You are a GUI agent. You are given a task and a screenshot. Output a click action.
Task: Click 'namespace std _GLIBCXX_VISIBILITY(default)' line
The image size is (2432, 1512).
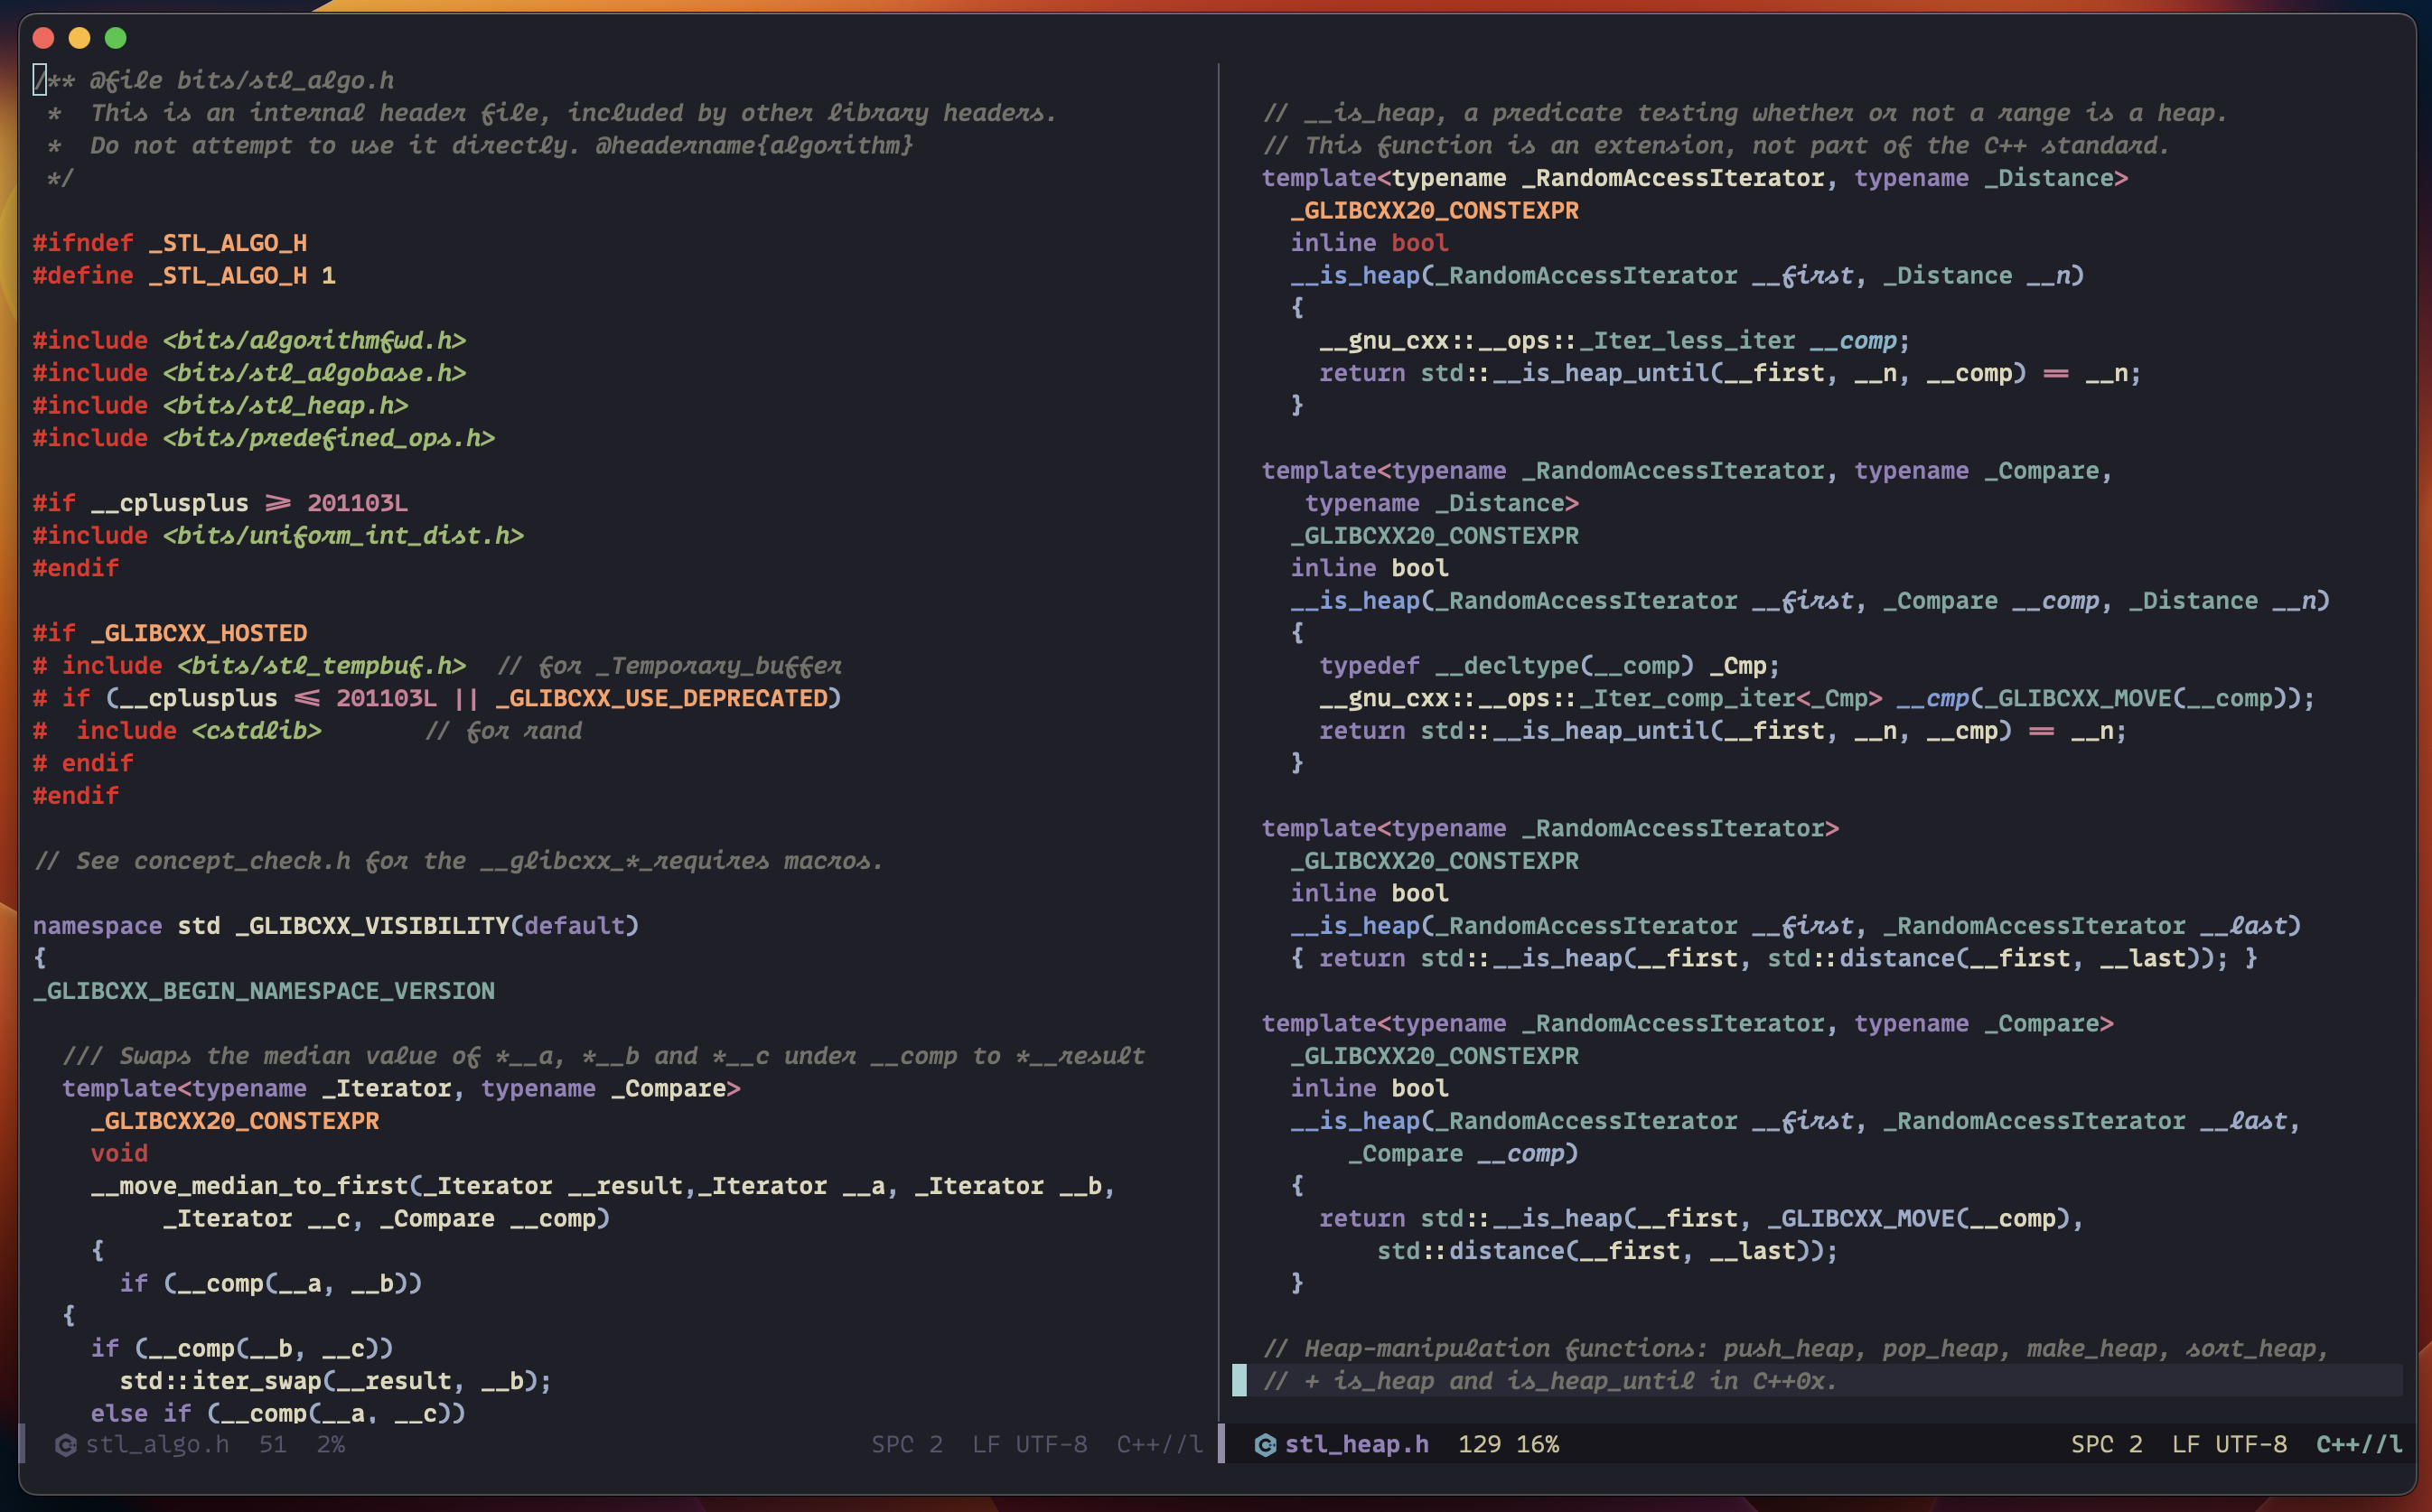[336, 925]
